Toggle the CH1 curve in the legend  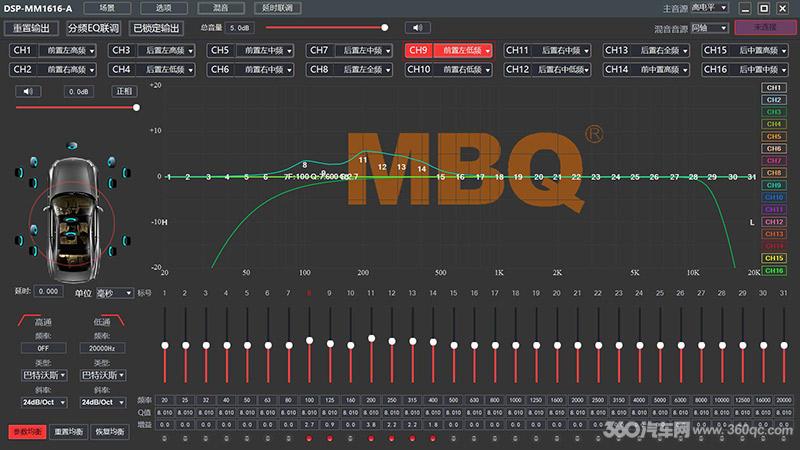tap(773, 88)
